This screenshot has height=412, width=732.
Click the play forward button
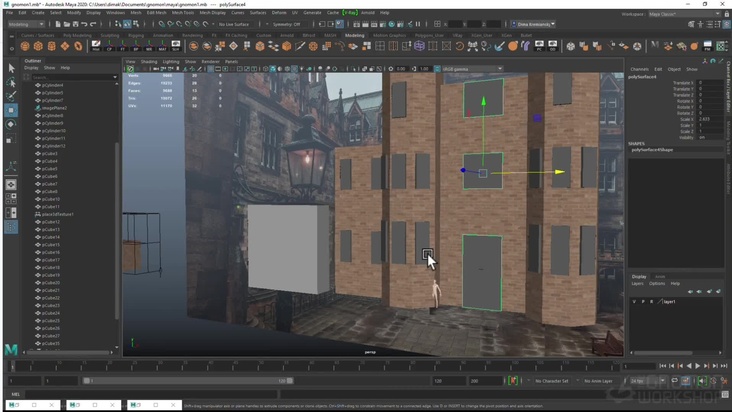[697, 366]
